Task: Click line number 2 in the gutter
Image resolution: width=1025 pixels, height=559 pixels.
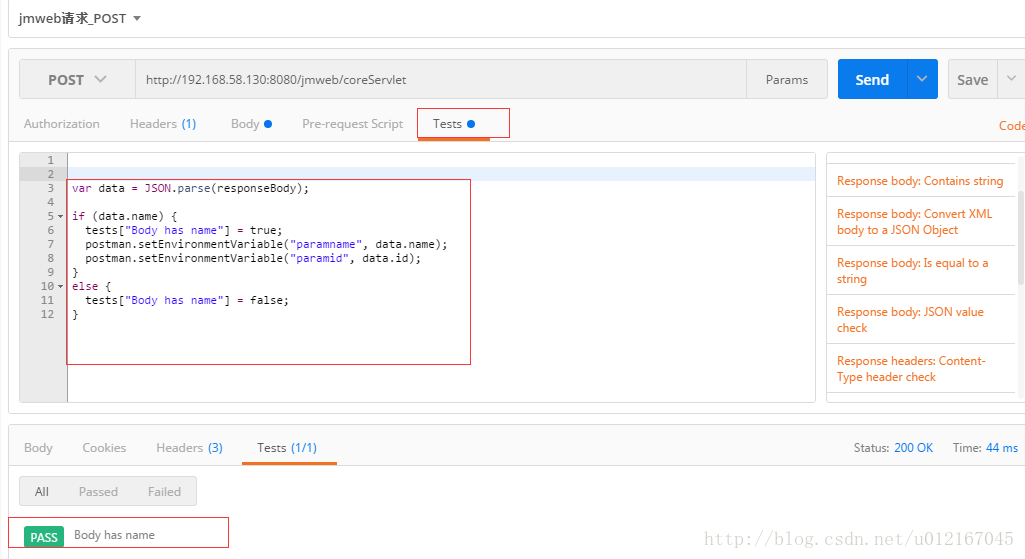Action: [50, 174]
